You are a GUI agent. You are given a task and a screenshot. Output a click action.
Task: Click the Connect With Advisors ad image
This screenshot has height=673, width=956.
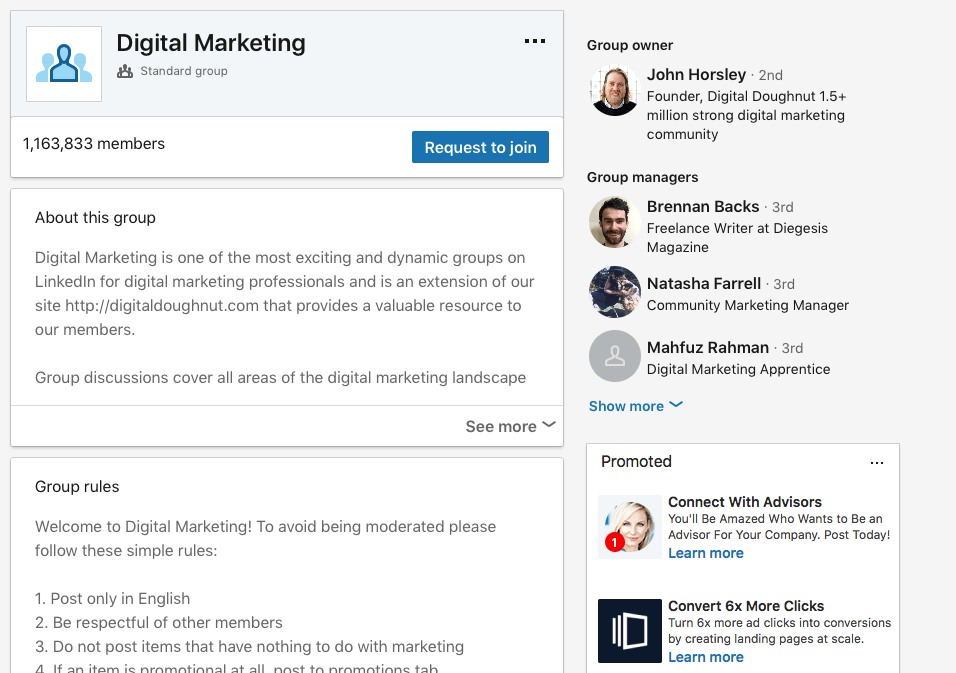630,527
